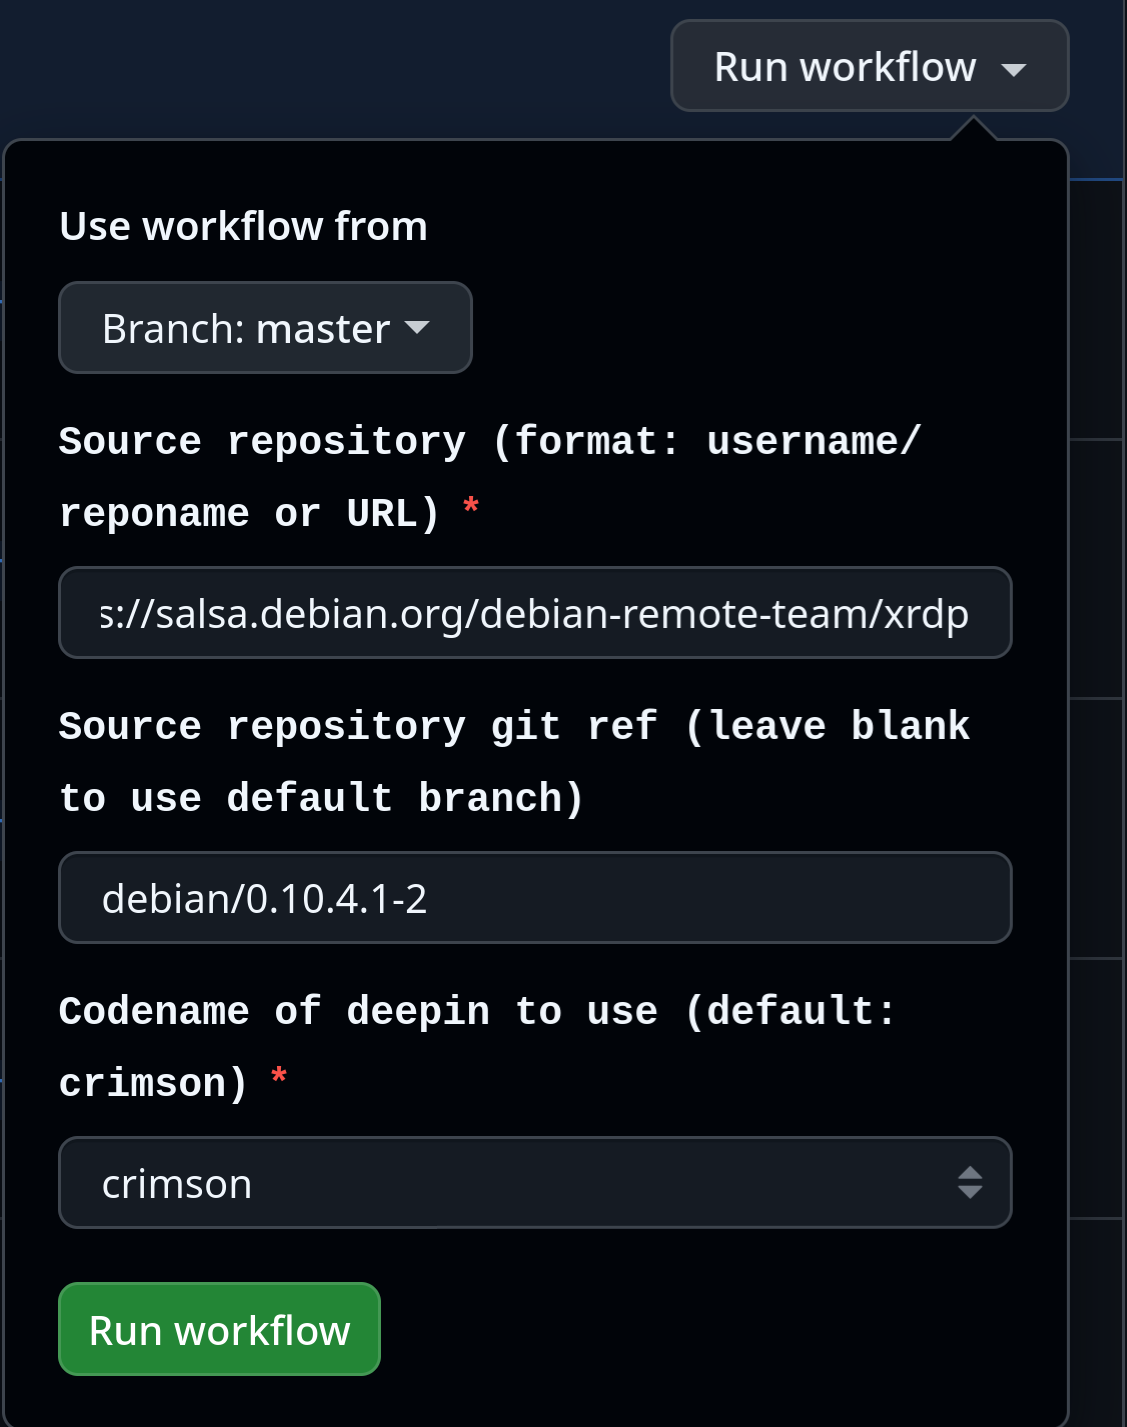
Task: Open the Run workflow dropdown at top
Action: [869, 67]
